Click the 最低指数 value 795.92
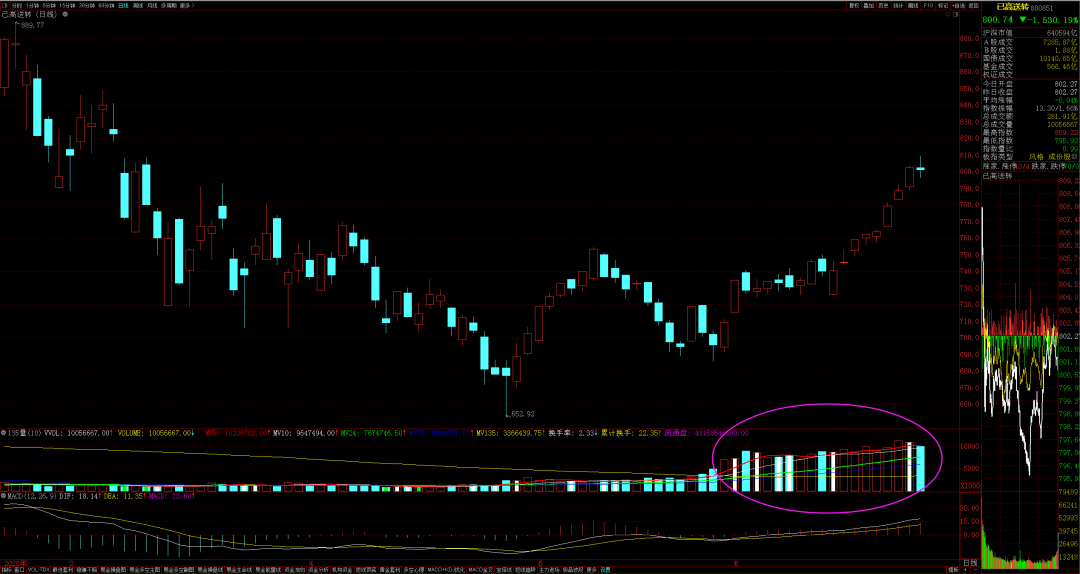The height and width of the screenshot is (574, 1080). 1066,141
